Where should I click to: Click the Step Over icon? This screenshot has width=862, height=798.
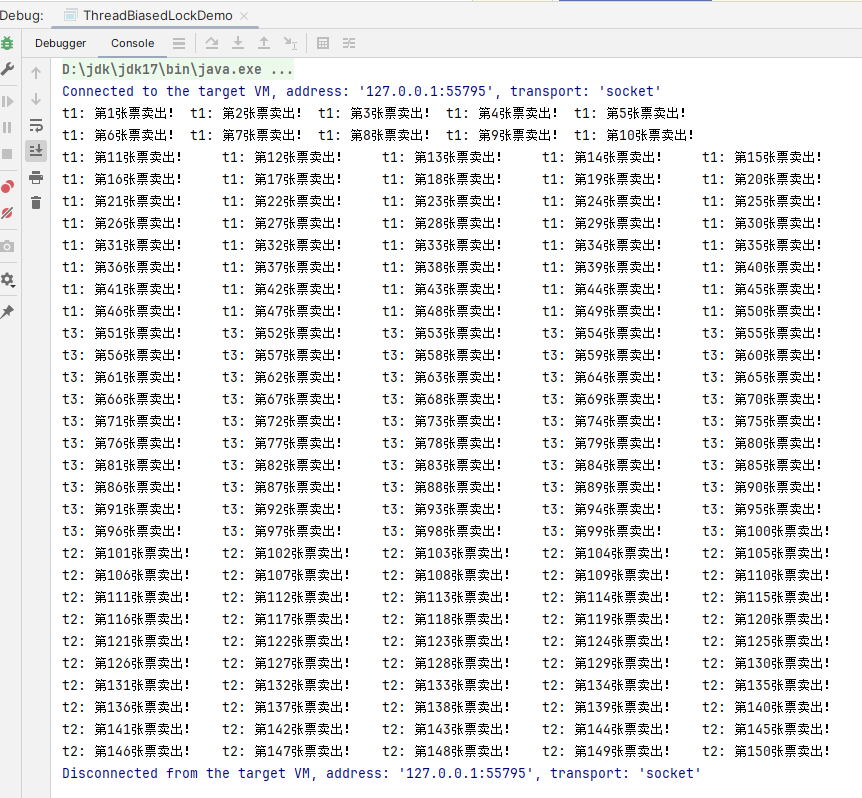tap(212, 43)
